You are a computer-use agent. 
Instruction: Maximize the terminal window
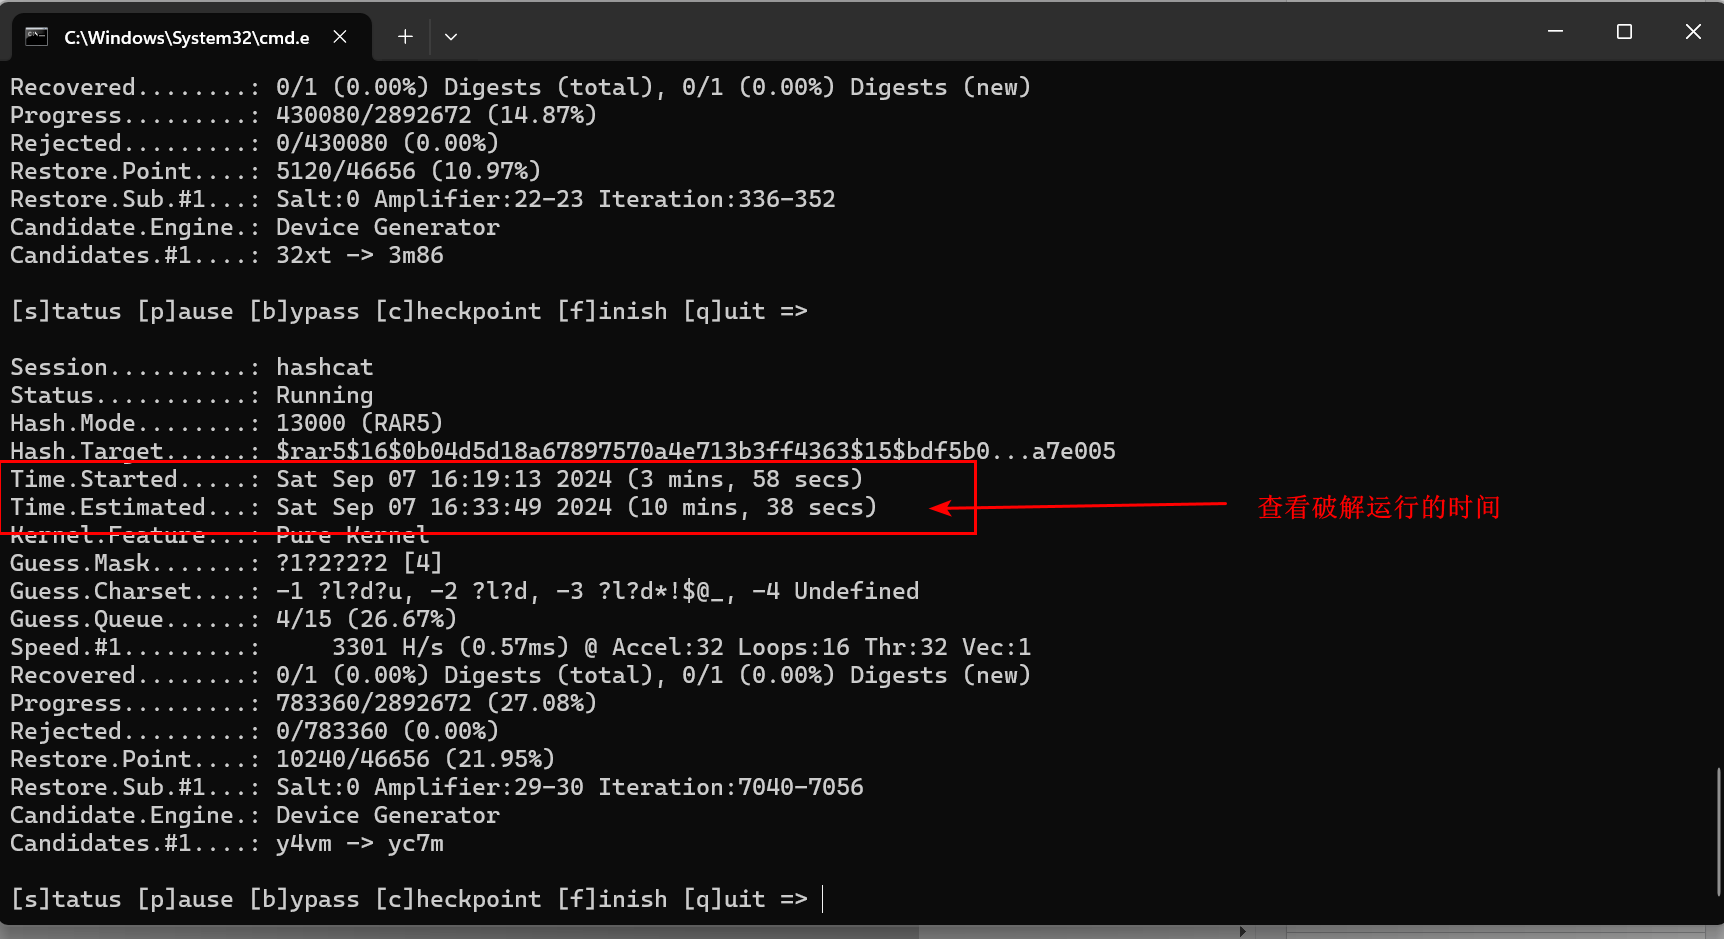click(1624, 32)
